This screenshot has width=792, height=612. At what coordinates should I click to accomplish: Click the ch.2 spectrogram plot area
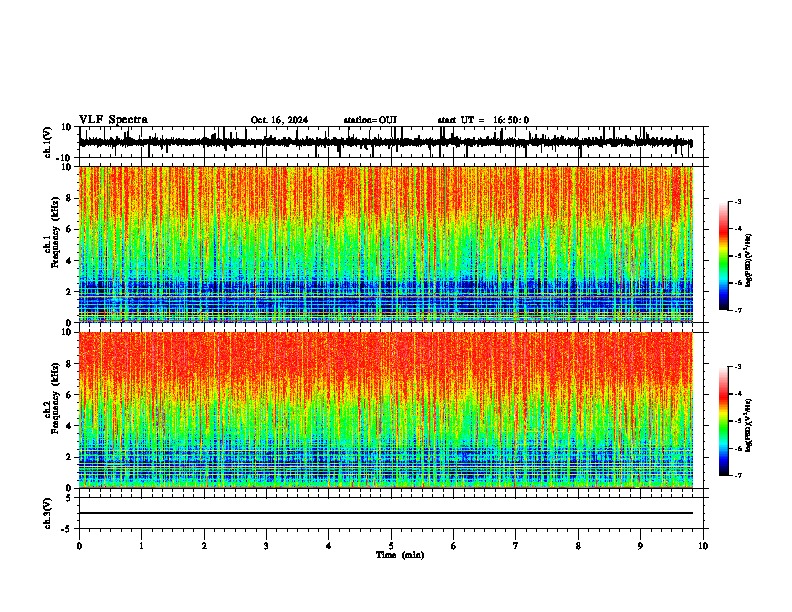(386, 410)
